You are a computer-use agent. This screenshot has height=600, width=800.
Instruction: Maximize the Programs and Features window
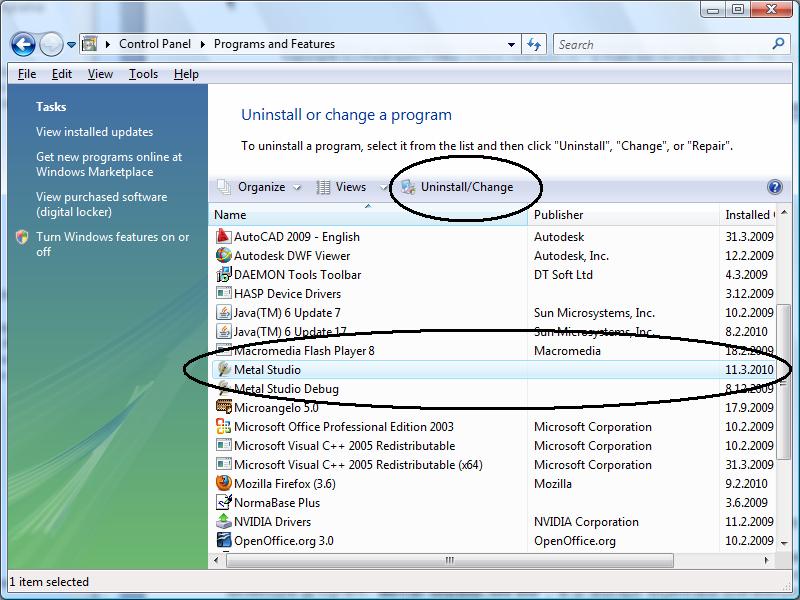coord(738,9)
